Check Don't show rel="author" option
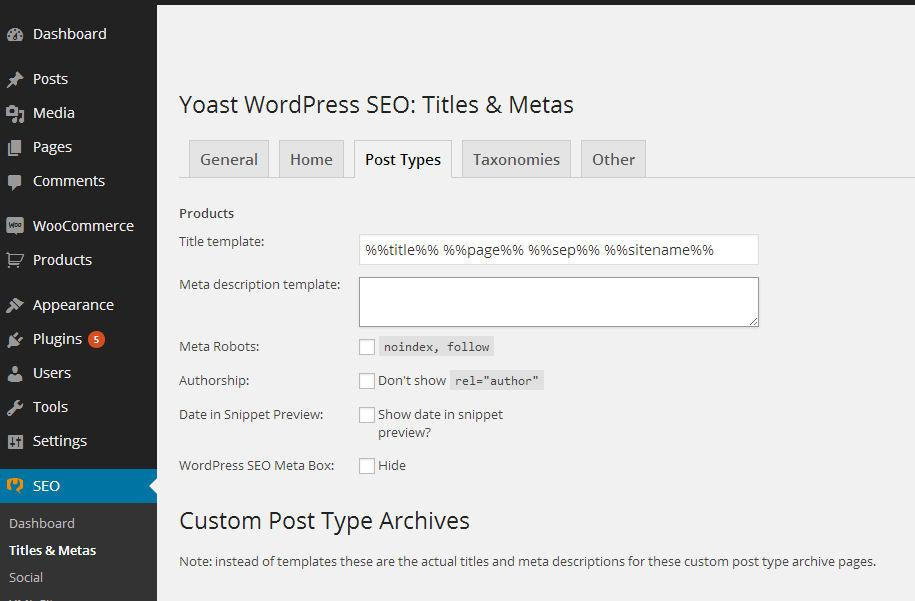Screen dimensions: 915x601 [367, 381]
